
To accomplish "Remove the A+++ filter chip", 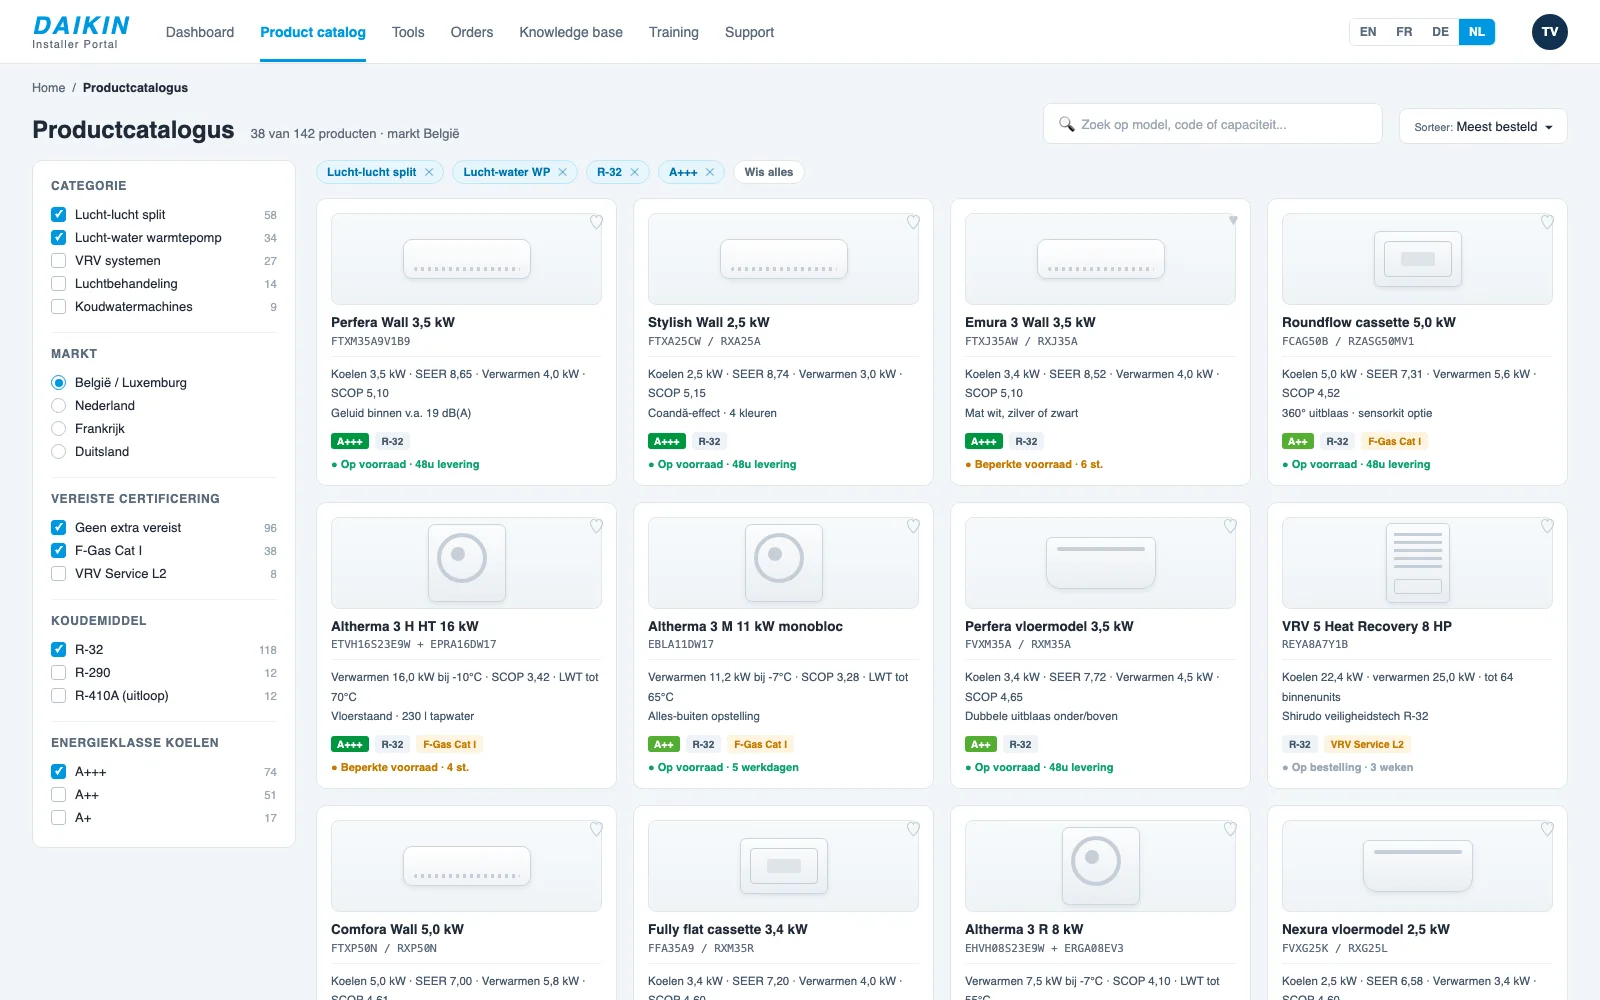I will (709, 172).
